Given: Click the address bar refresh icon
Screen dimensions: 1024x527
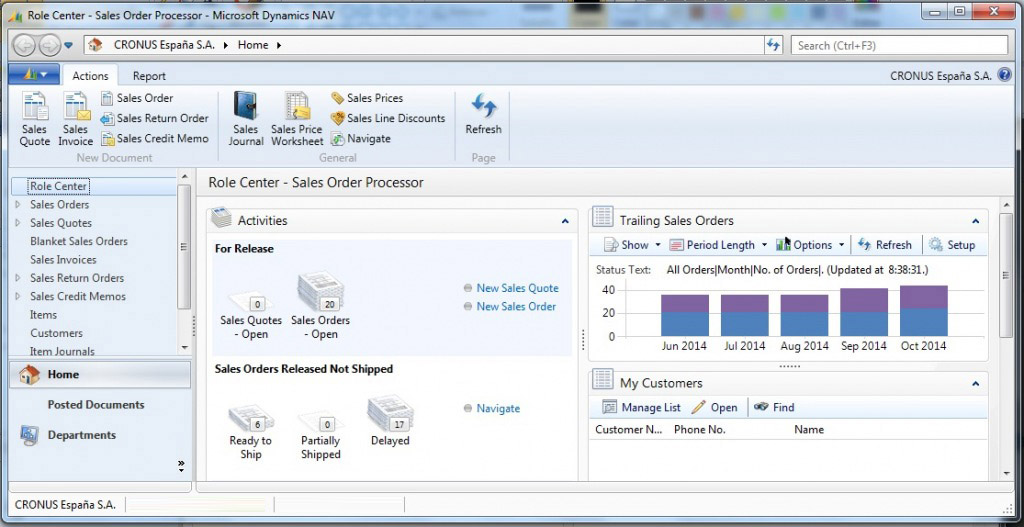Looking at the screenshot, I should coord(773,45).
